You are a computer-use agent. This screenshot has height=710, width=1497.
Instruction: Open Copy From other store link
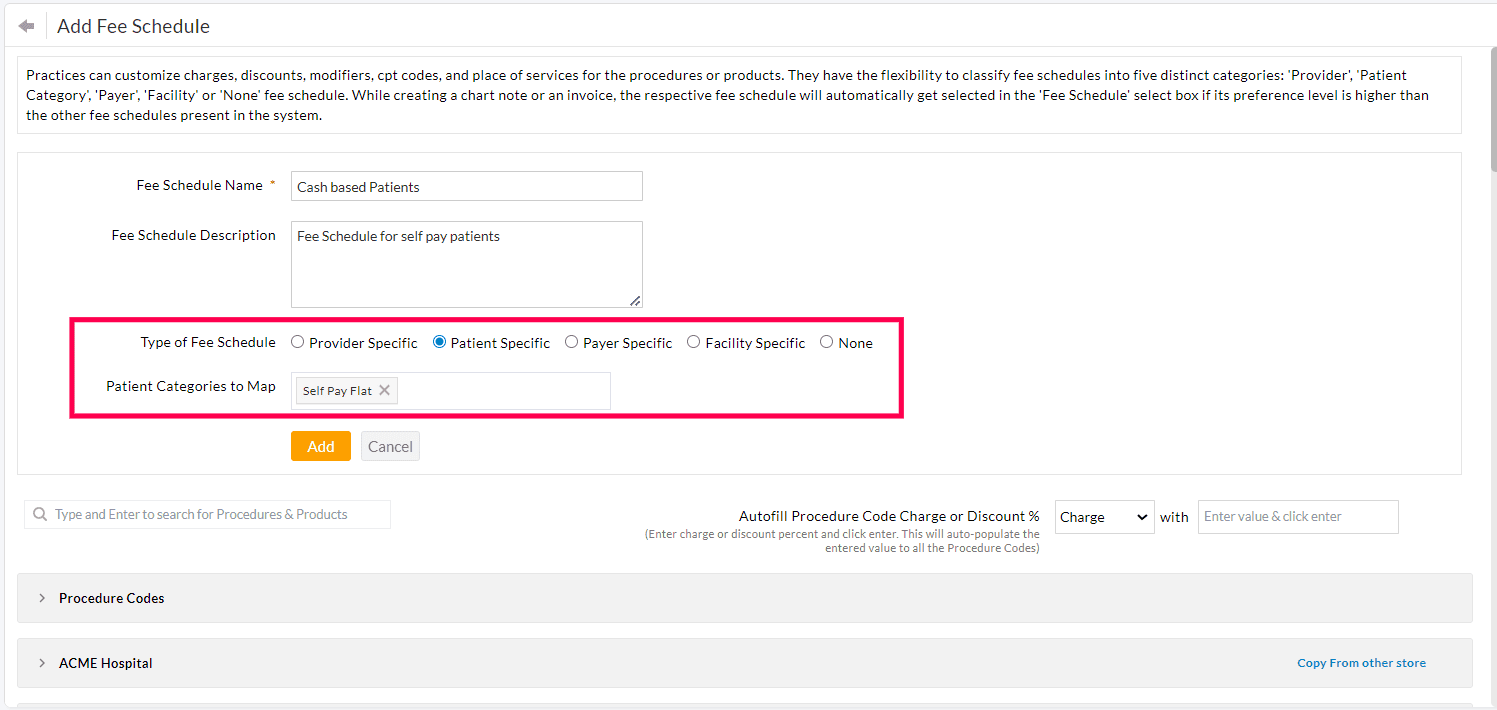1361,662
